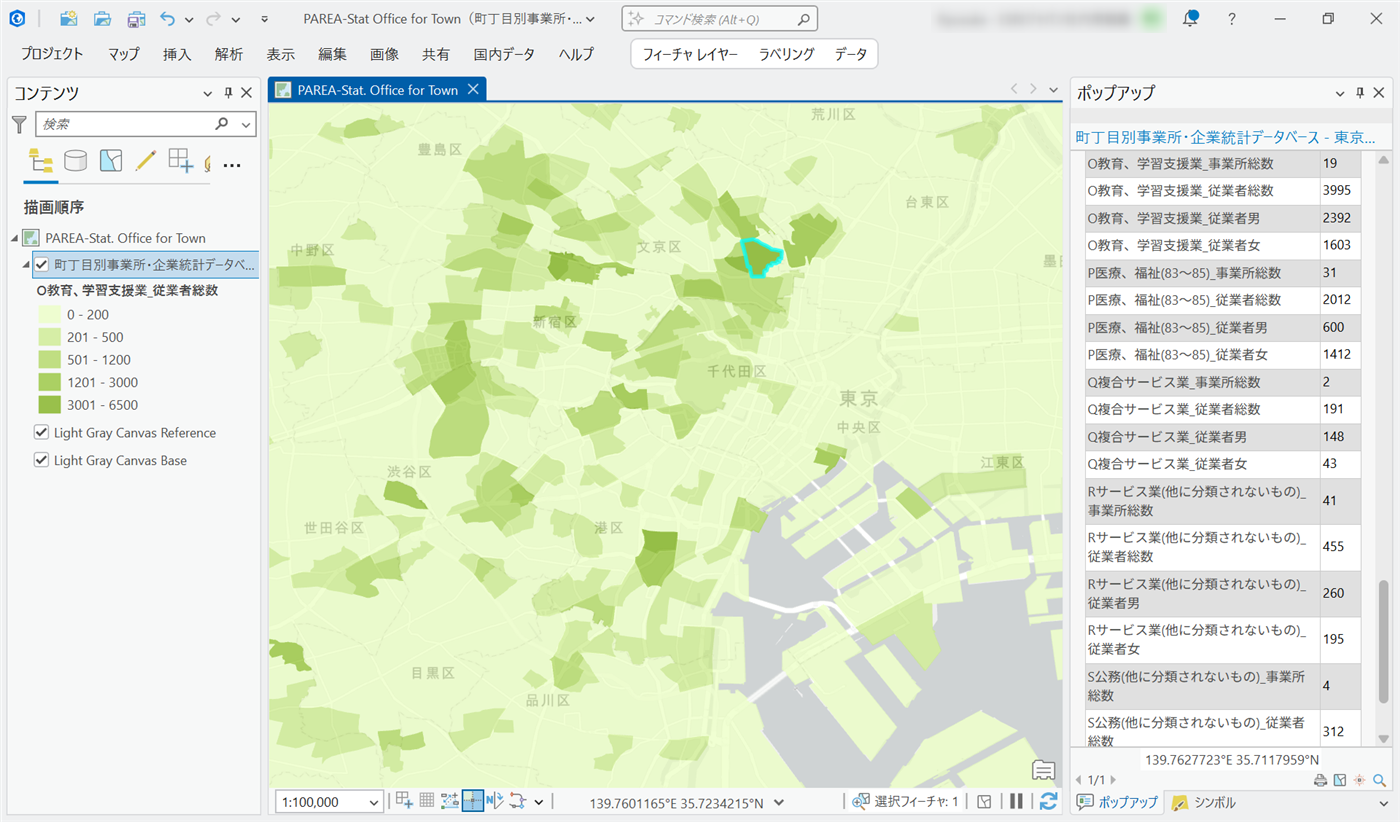Image resolution: width=1400 pixels, height=822 pixels.
Task: Click the List By Data Source cylinder icon
Action: tap(75, 161)
